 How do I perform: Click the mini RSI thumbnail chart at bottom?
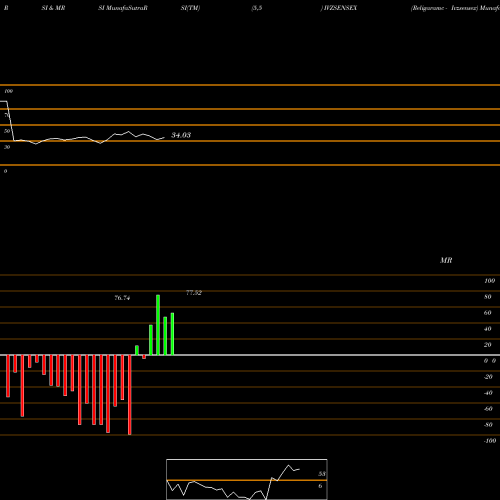pos(247,479)
